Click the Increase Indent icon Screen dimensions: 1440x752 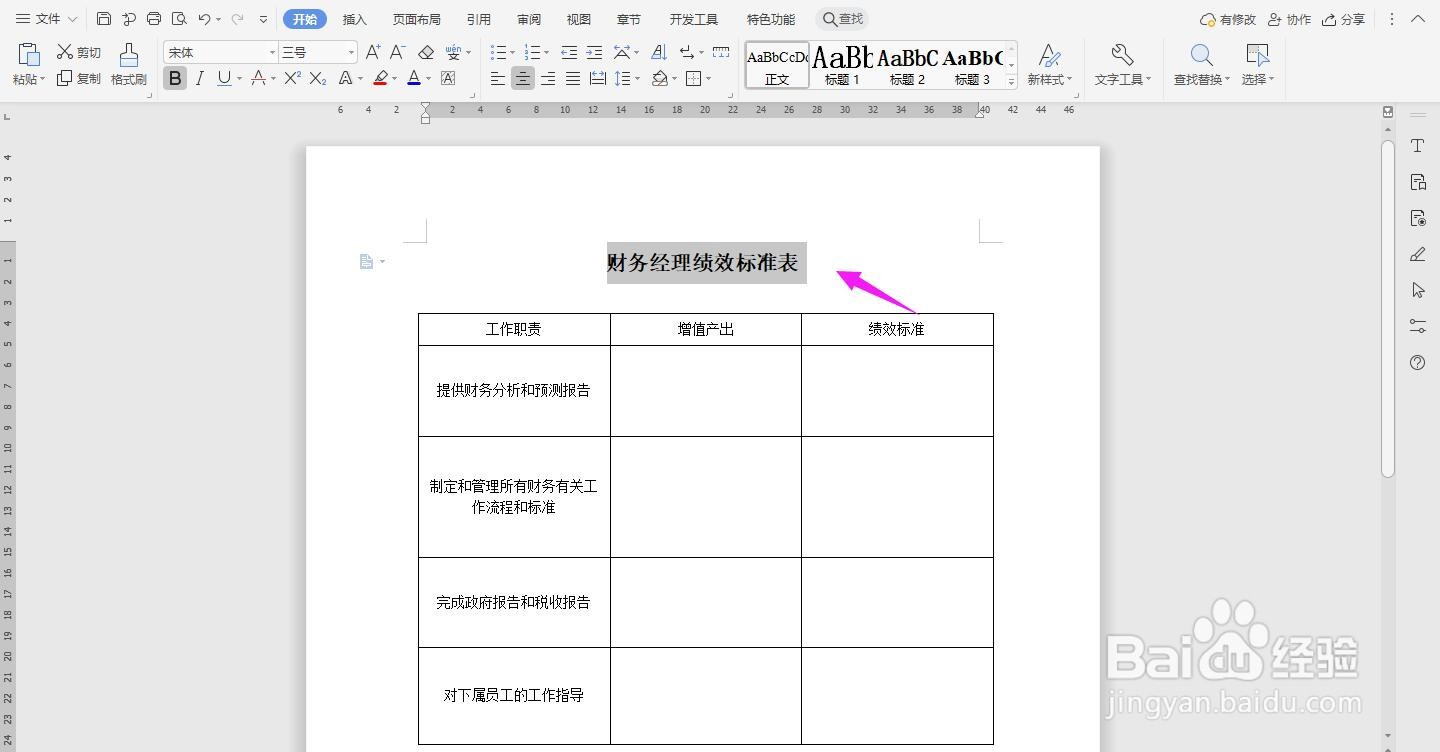click(x=594, y=52)
